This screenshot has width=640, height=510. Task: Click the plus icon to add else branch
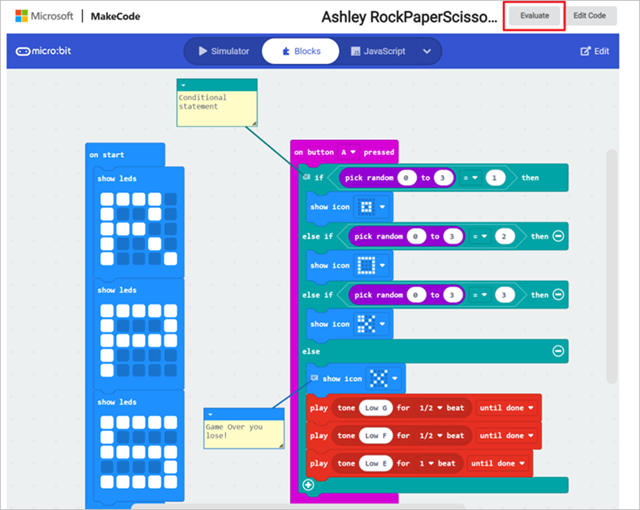(x=308, y=484)
